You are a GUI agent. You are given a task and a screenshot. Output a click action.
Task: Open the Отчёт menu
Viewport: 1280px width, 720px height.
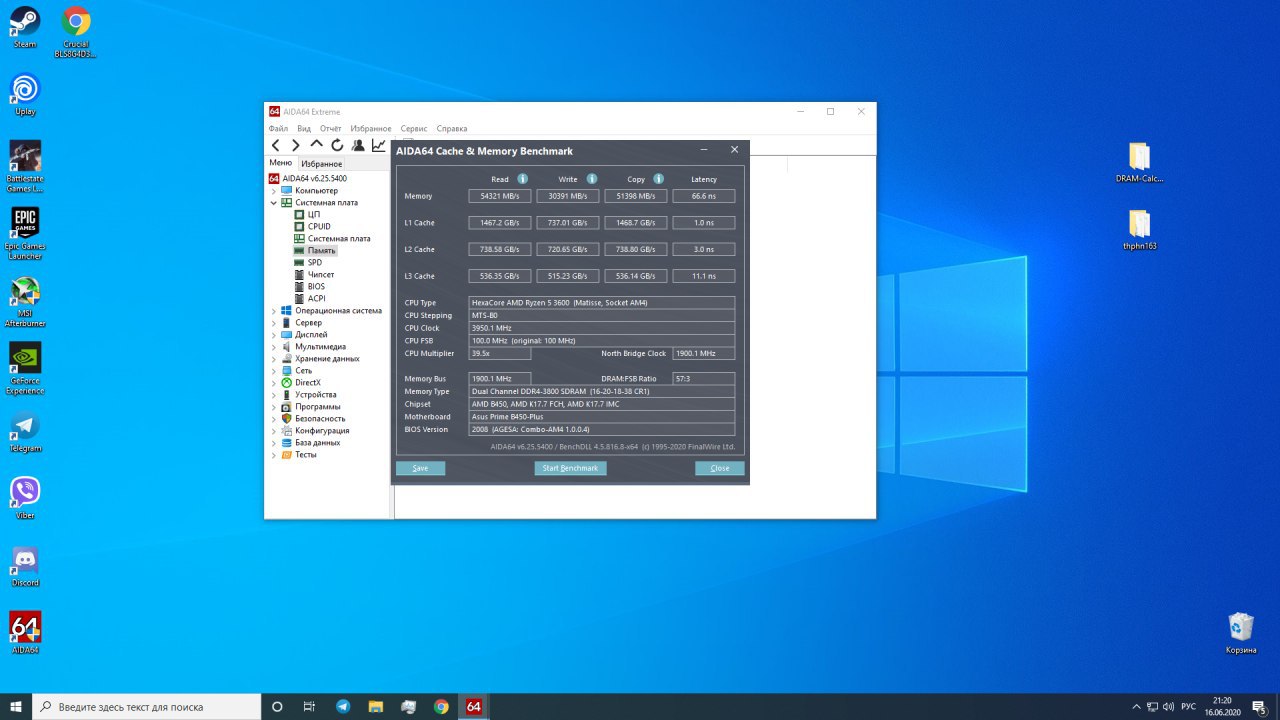(x=331, y=128)
